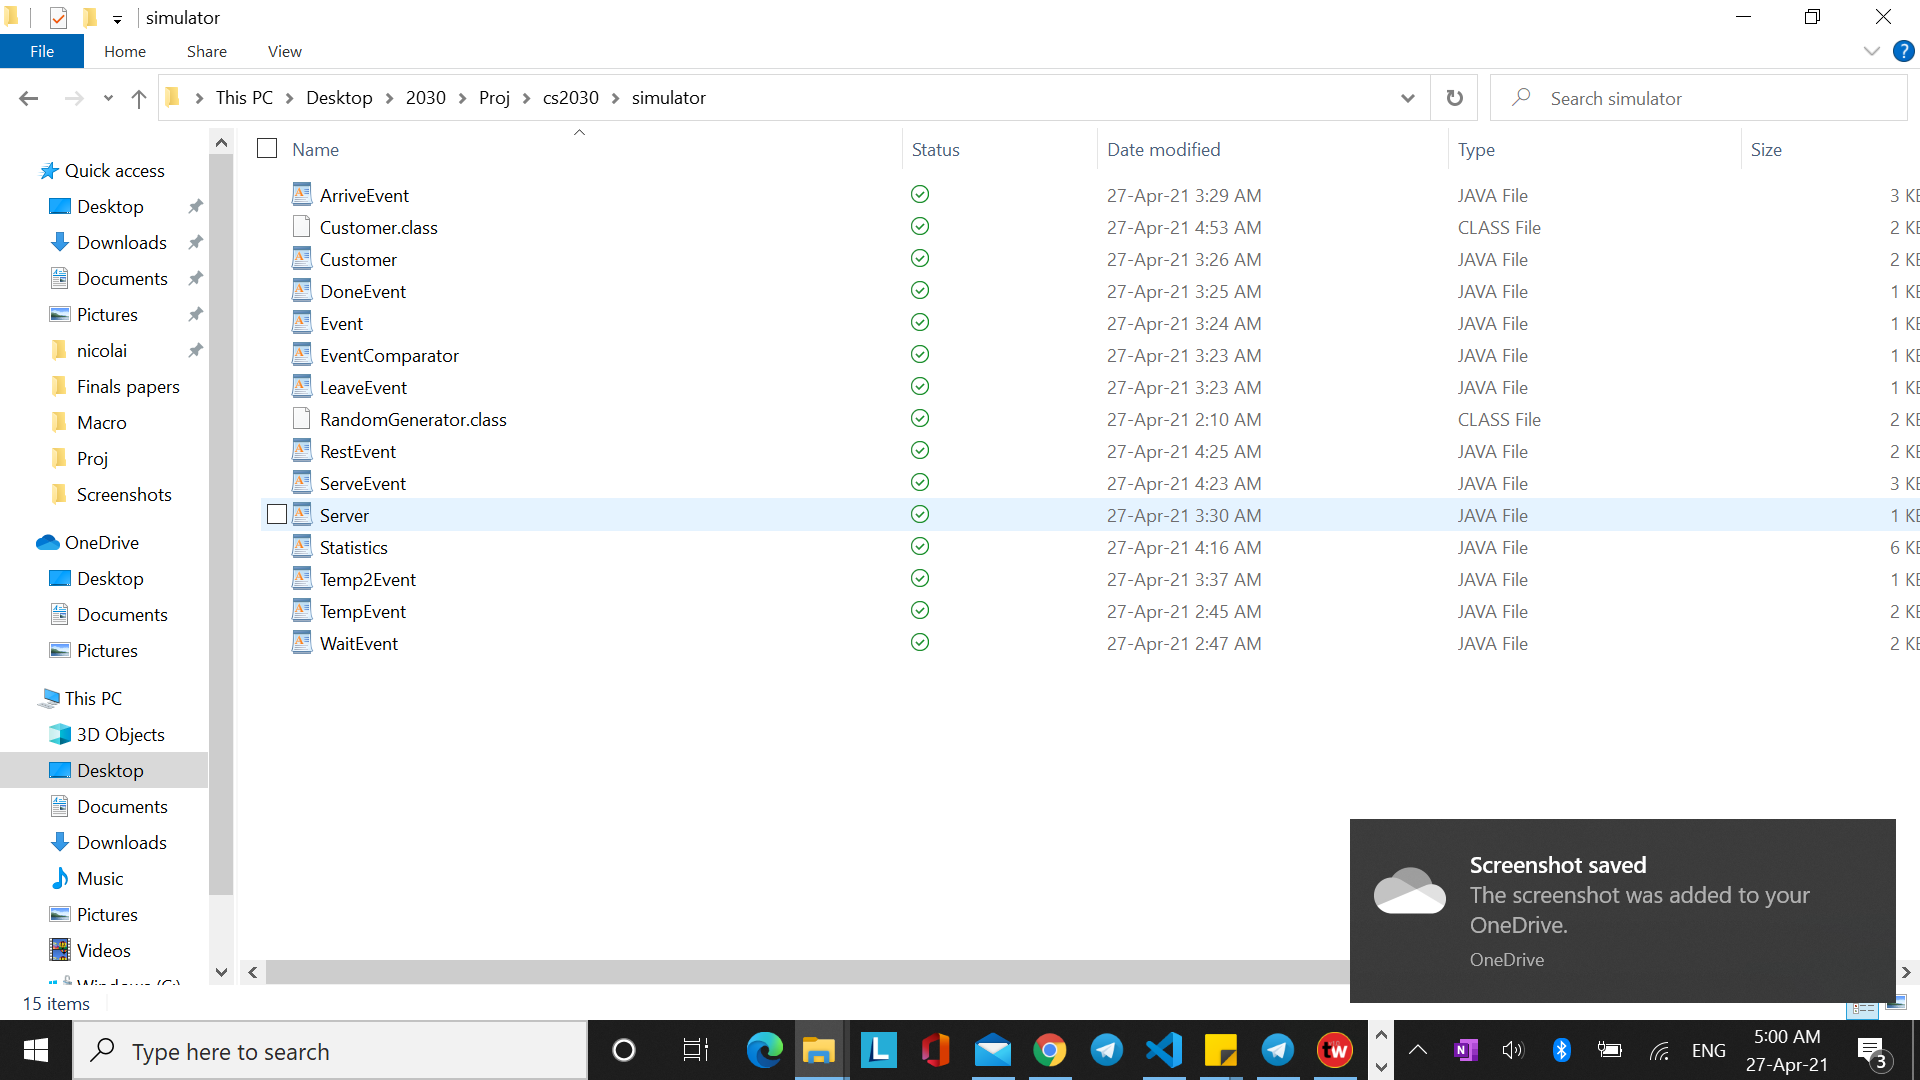Viewport: 1920px width, 1080px height.
Task: Click the Customer.class file icon
Action: coord(302,227)
